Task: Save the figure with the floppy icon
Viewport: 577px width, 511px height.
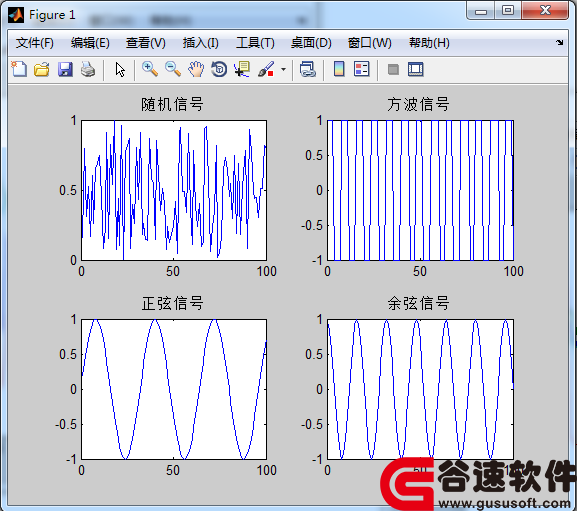Action: 65,69
